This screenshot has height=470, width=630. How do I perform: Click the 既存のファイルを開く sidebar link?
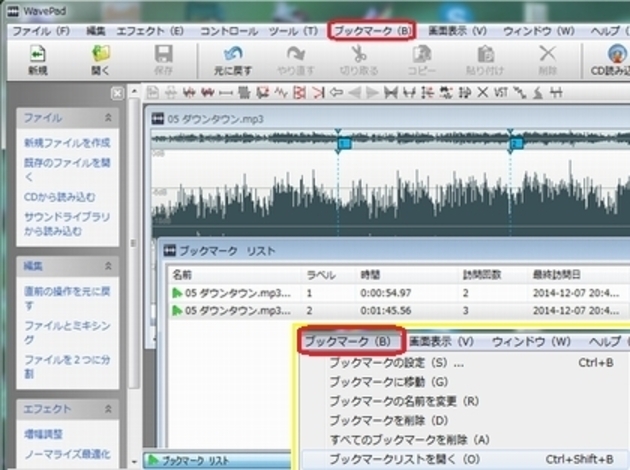click(x=67, y=170)
